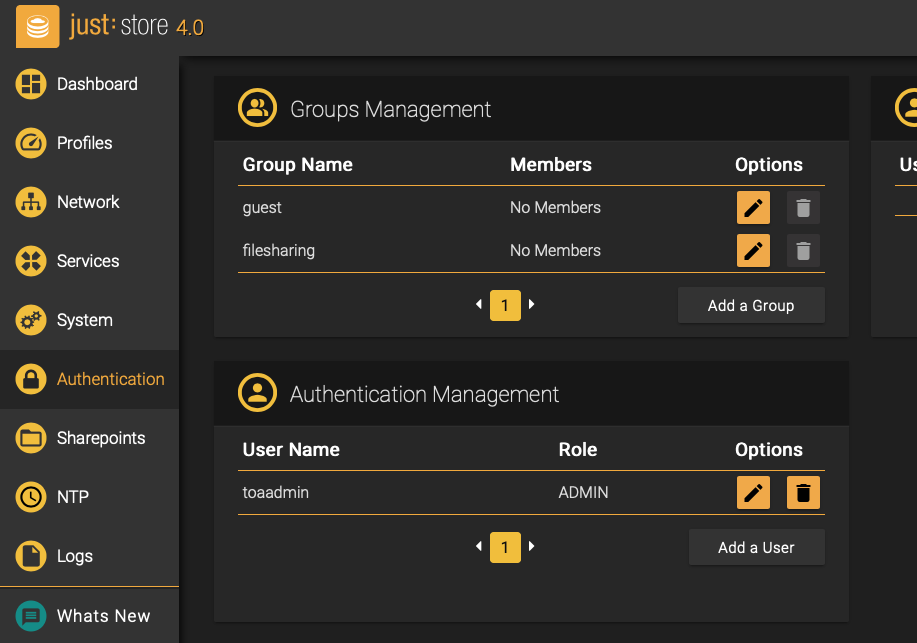Click the Role column header
Image resolution: width=917 pixels, height=643 pixels.
577,450
